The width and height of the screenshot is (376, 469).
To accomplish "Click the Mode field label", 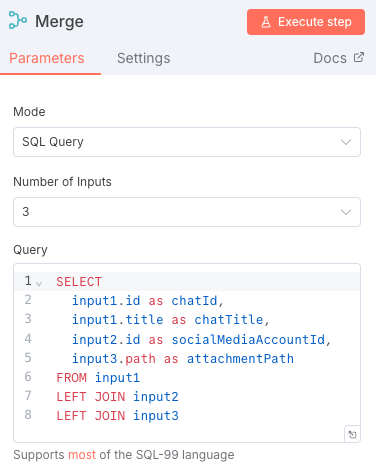I will tap(29, 112).
